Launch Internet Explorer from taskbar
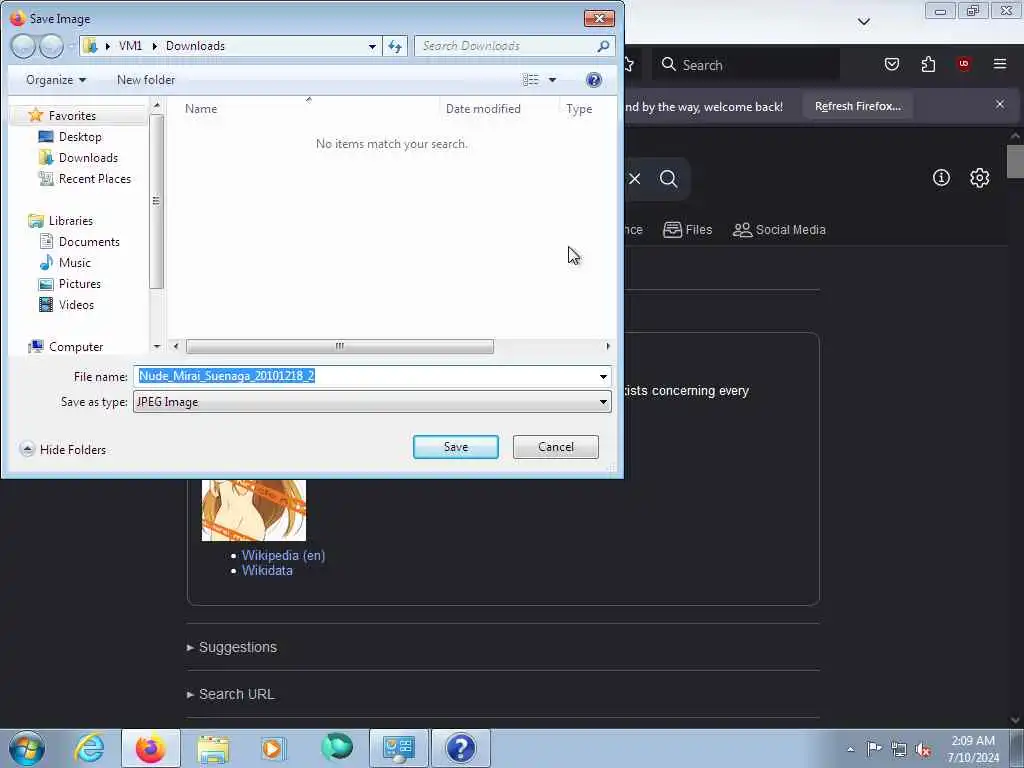Screen dimensions: 1024x768 click(89, 748)
